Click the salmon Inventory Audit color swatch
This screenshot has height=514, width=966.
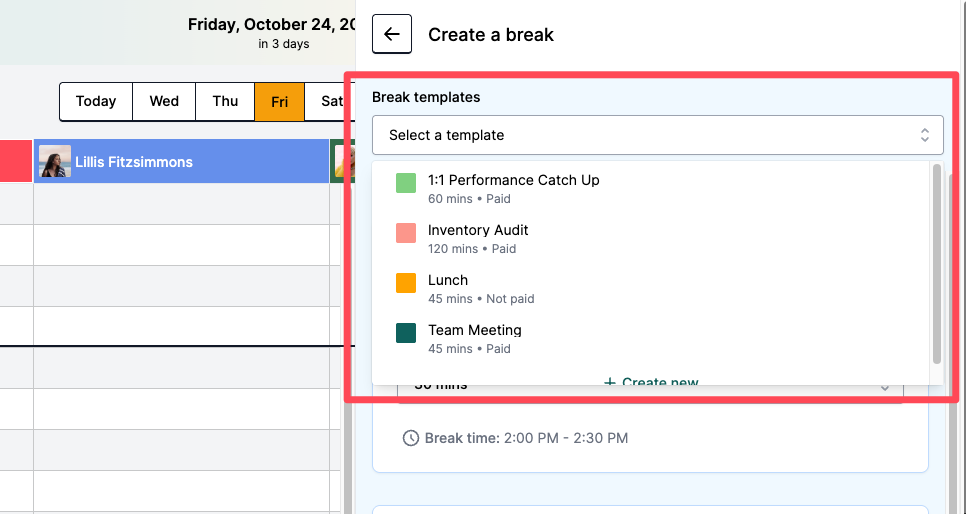pyautogui.click(x=406, y=233)
